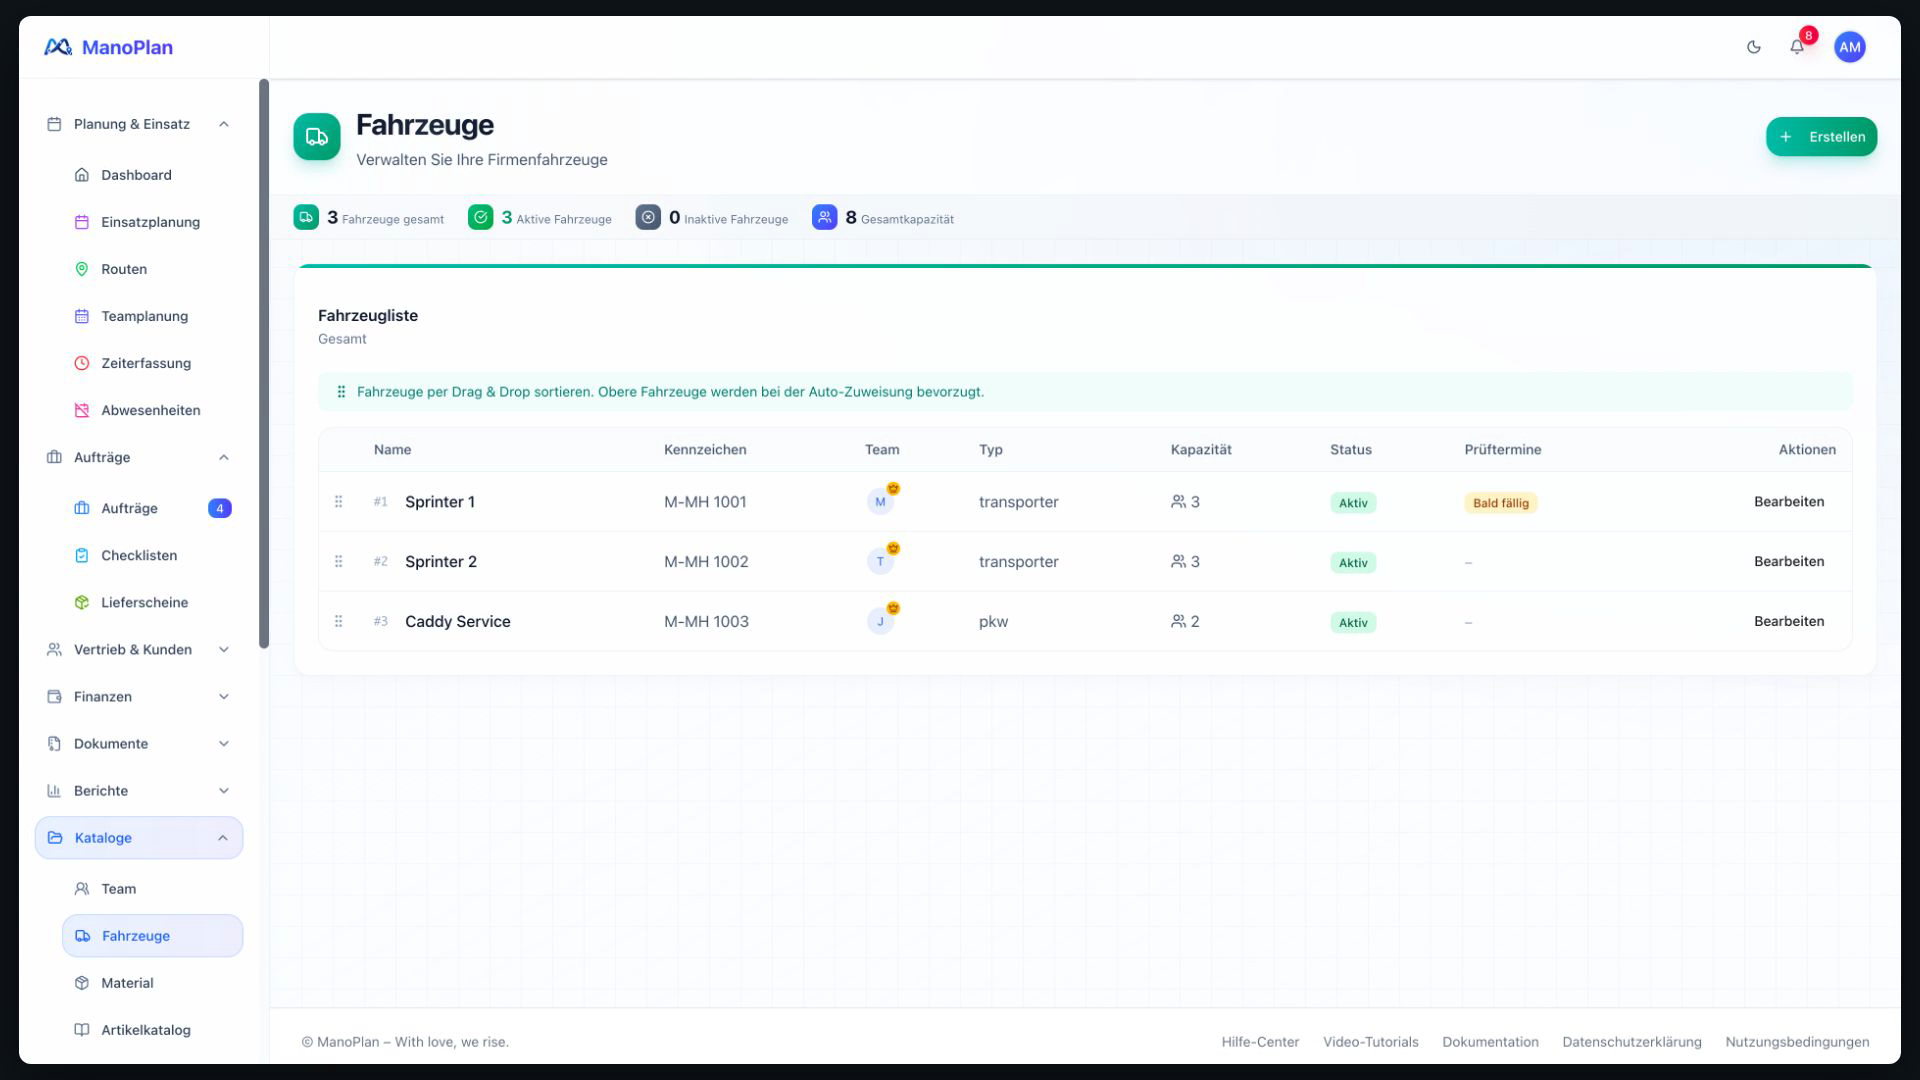The width and height of the screenshot is (1920, 1080).
Task: Click the team avatar J of Caddy Service
Action: [880, 622]
